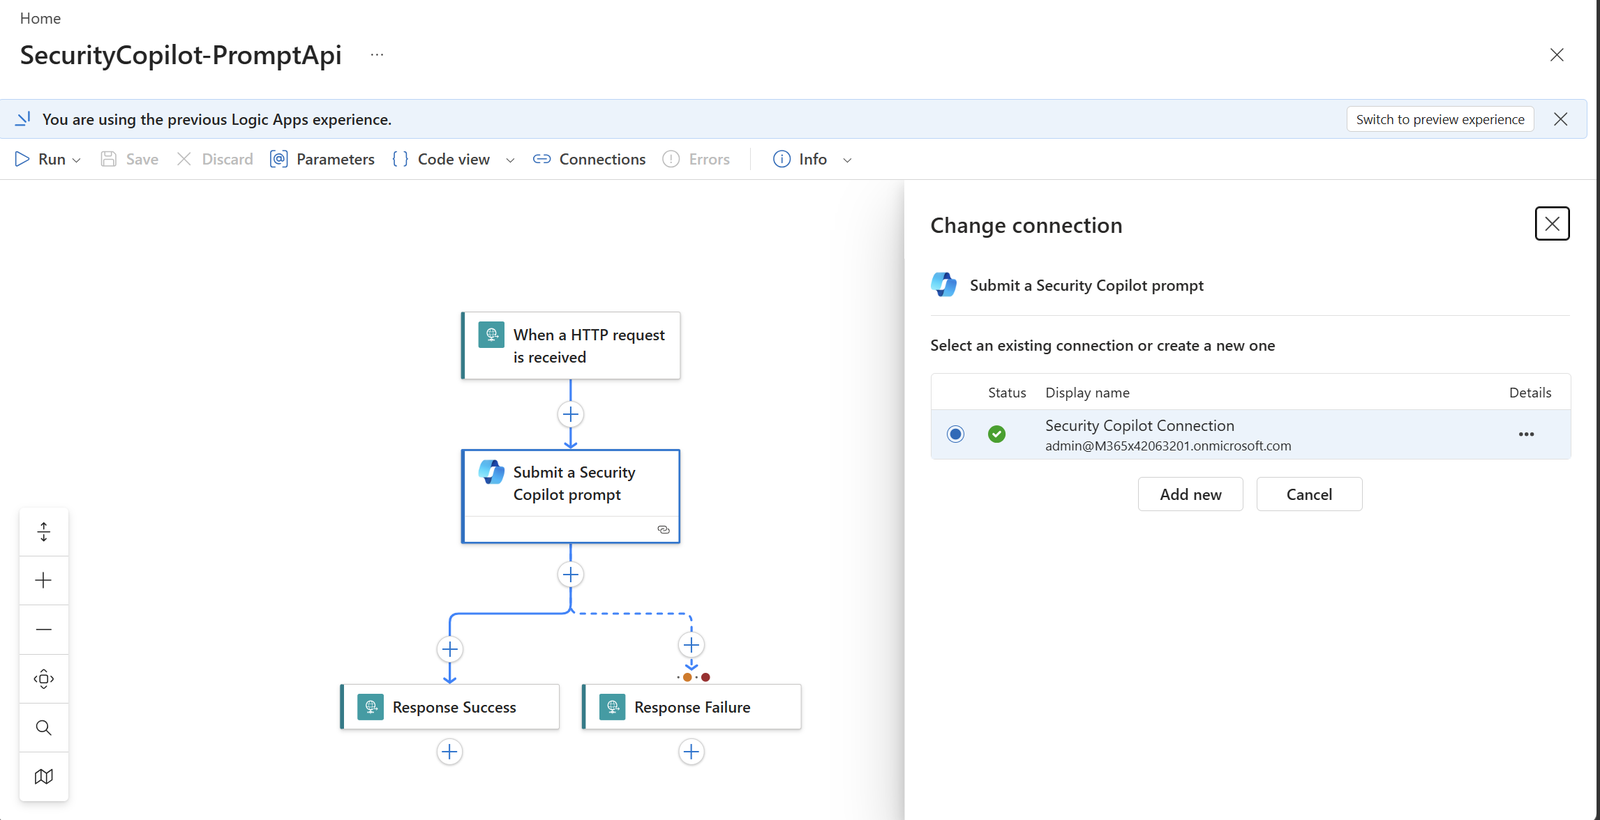Click the Details column header
This screenshot has width=1600, height=820.
tap(1530, 393)
